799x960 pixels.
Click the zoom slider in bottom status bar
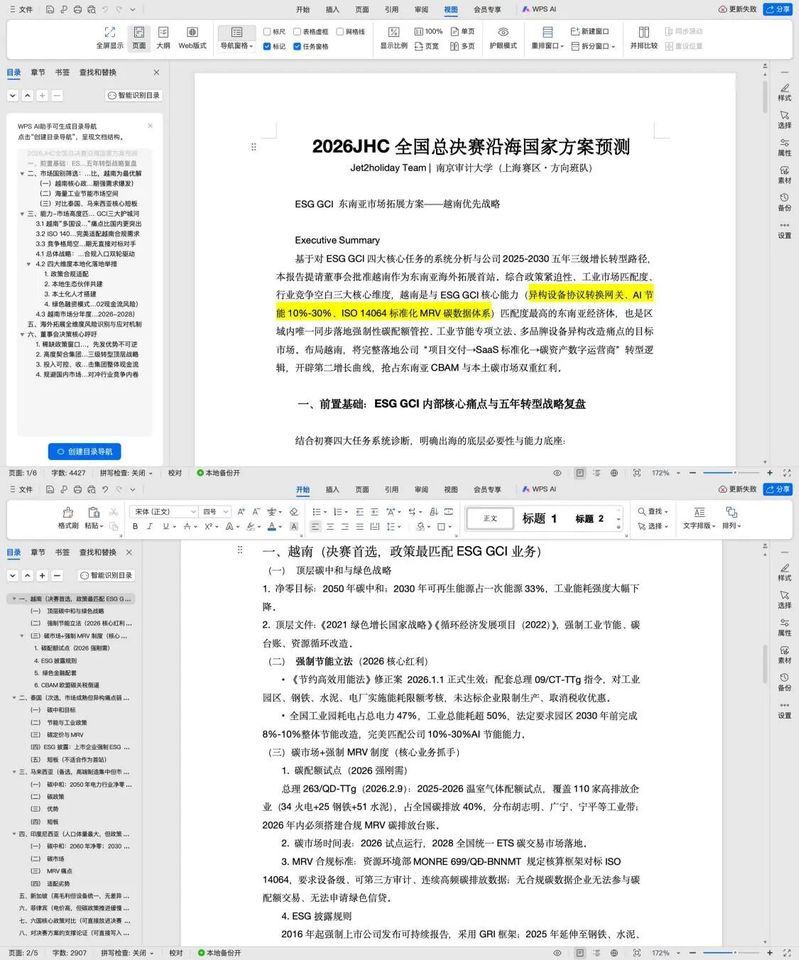click(x=729, y=953)
